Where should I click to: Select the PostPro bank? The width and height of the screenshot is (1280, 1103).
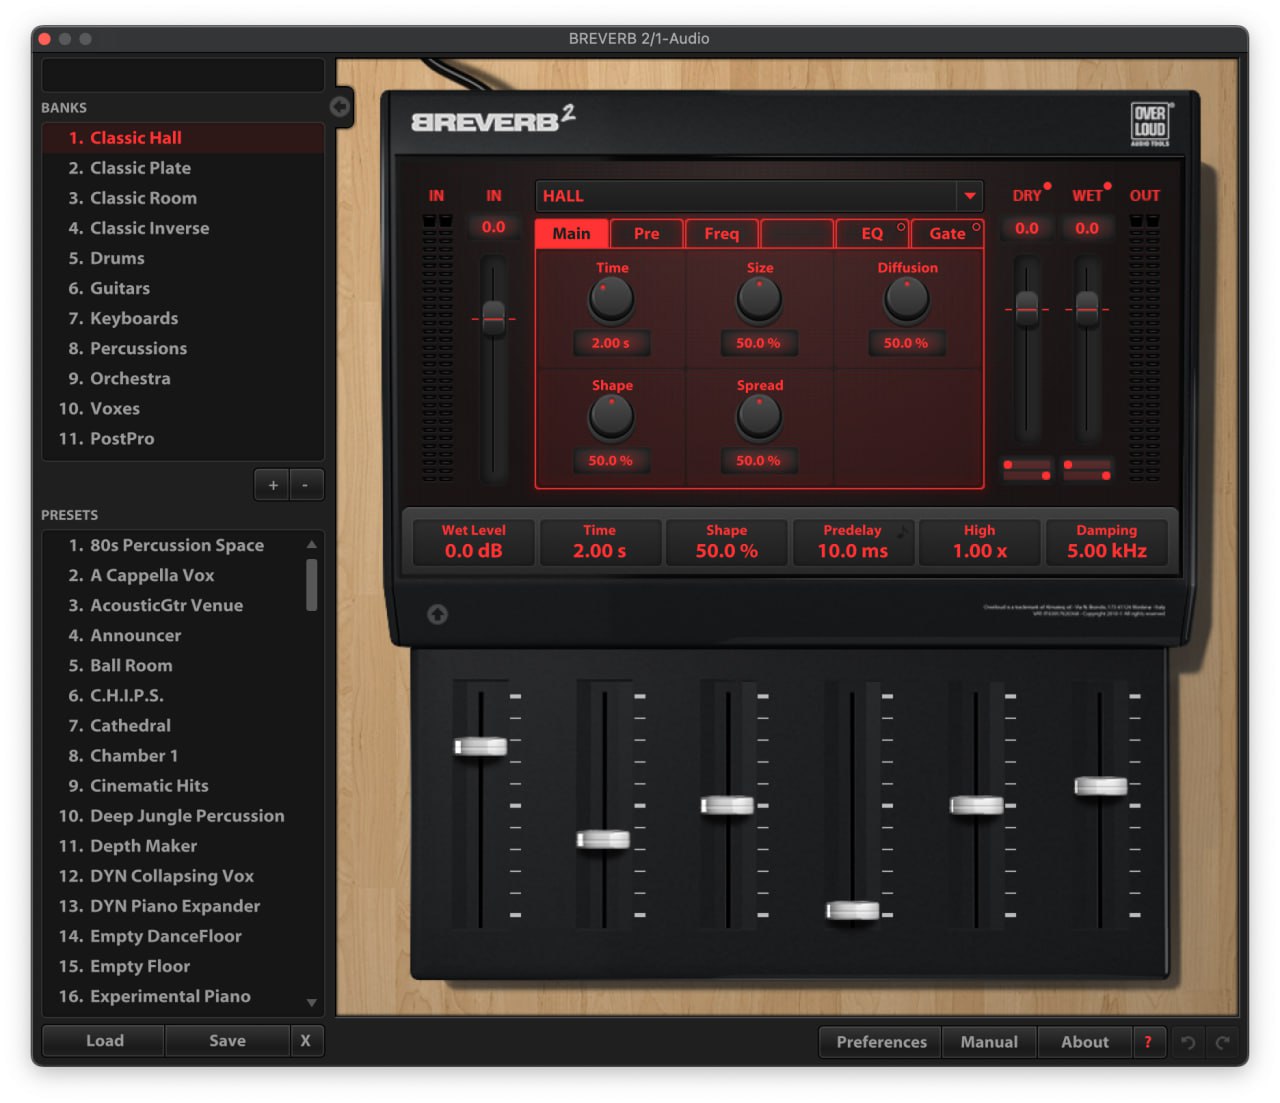pyautogui.click(x=183, y=438)
